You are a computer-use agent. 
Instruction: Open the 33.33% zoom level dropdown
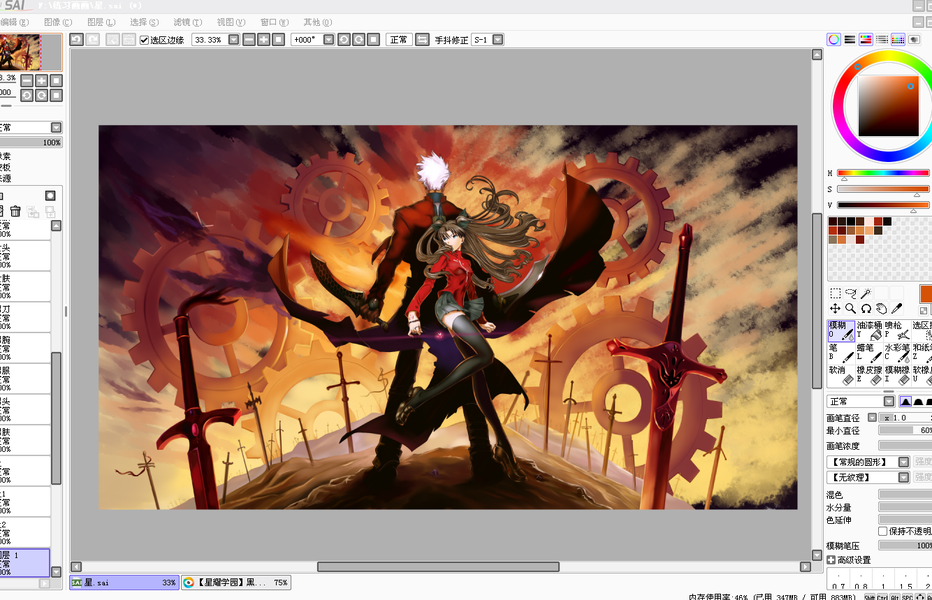[x=234, y=40]
